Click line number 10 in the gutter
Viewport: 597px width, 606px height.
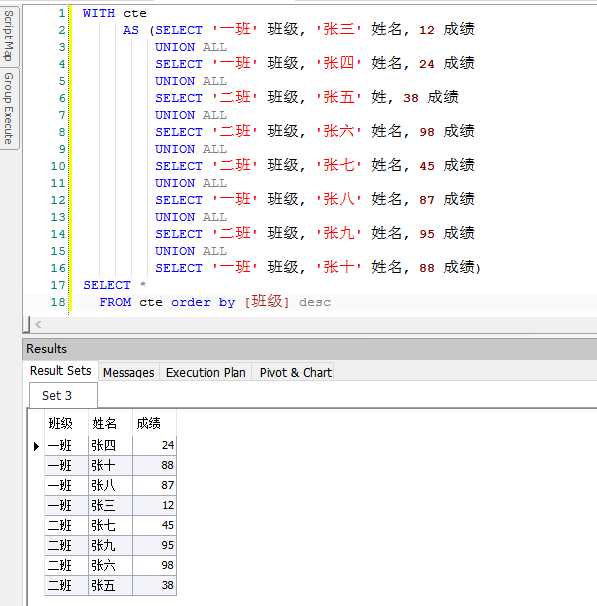pyautogui.click(x=58, y=166)
